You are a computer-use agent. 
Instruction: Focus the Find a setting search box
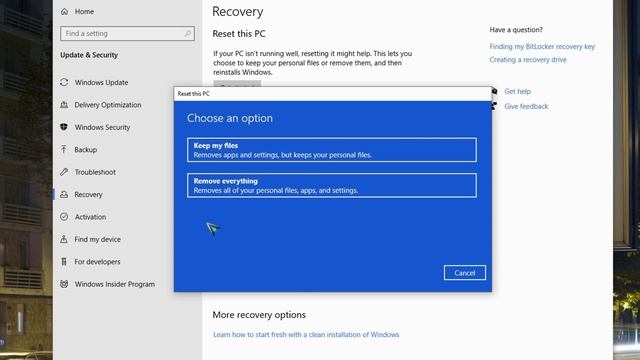[127, 33]
